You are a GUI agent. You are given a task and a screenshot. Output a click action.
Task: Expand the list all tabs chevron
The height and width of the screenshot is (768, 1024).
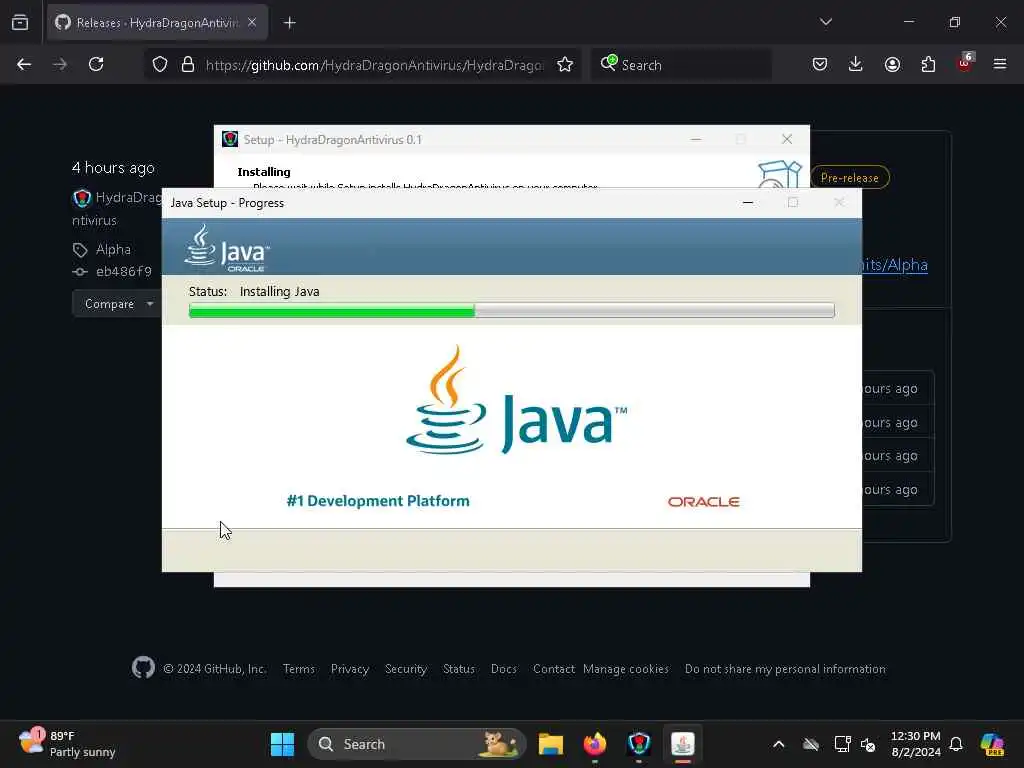click(826, 22)
